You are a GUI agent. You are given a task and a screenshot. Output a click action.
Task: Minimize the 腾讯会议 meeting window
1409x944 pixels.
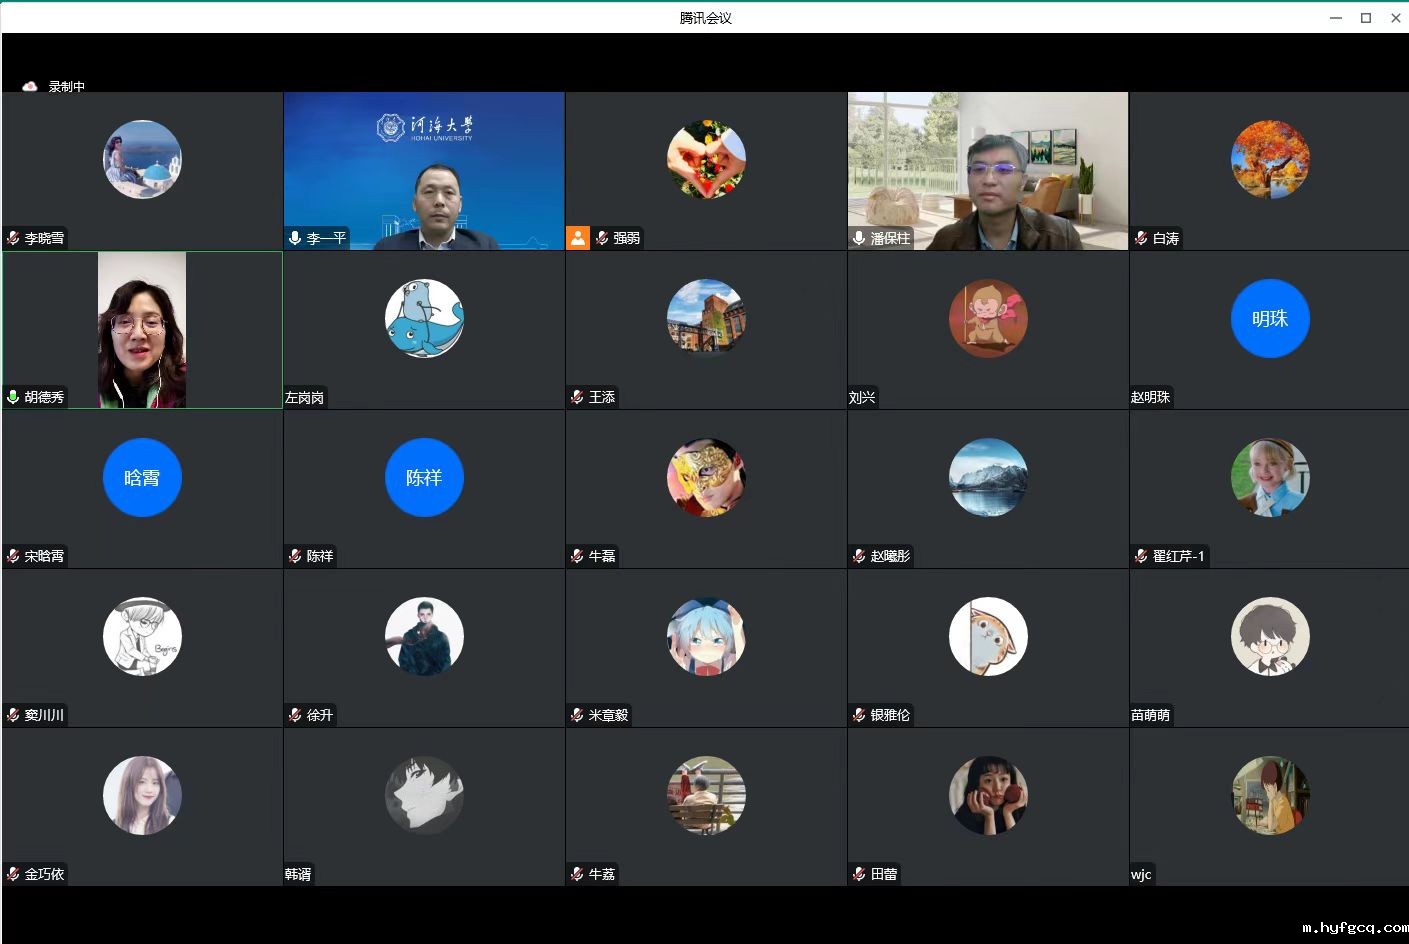(x=1336, y=18)
